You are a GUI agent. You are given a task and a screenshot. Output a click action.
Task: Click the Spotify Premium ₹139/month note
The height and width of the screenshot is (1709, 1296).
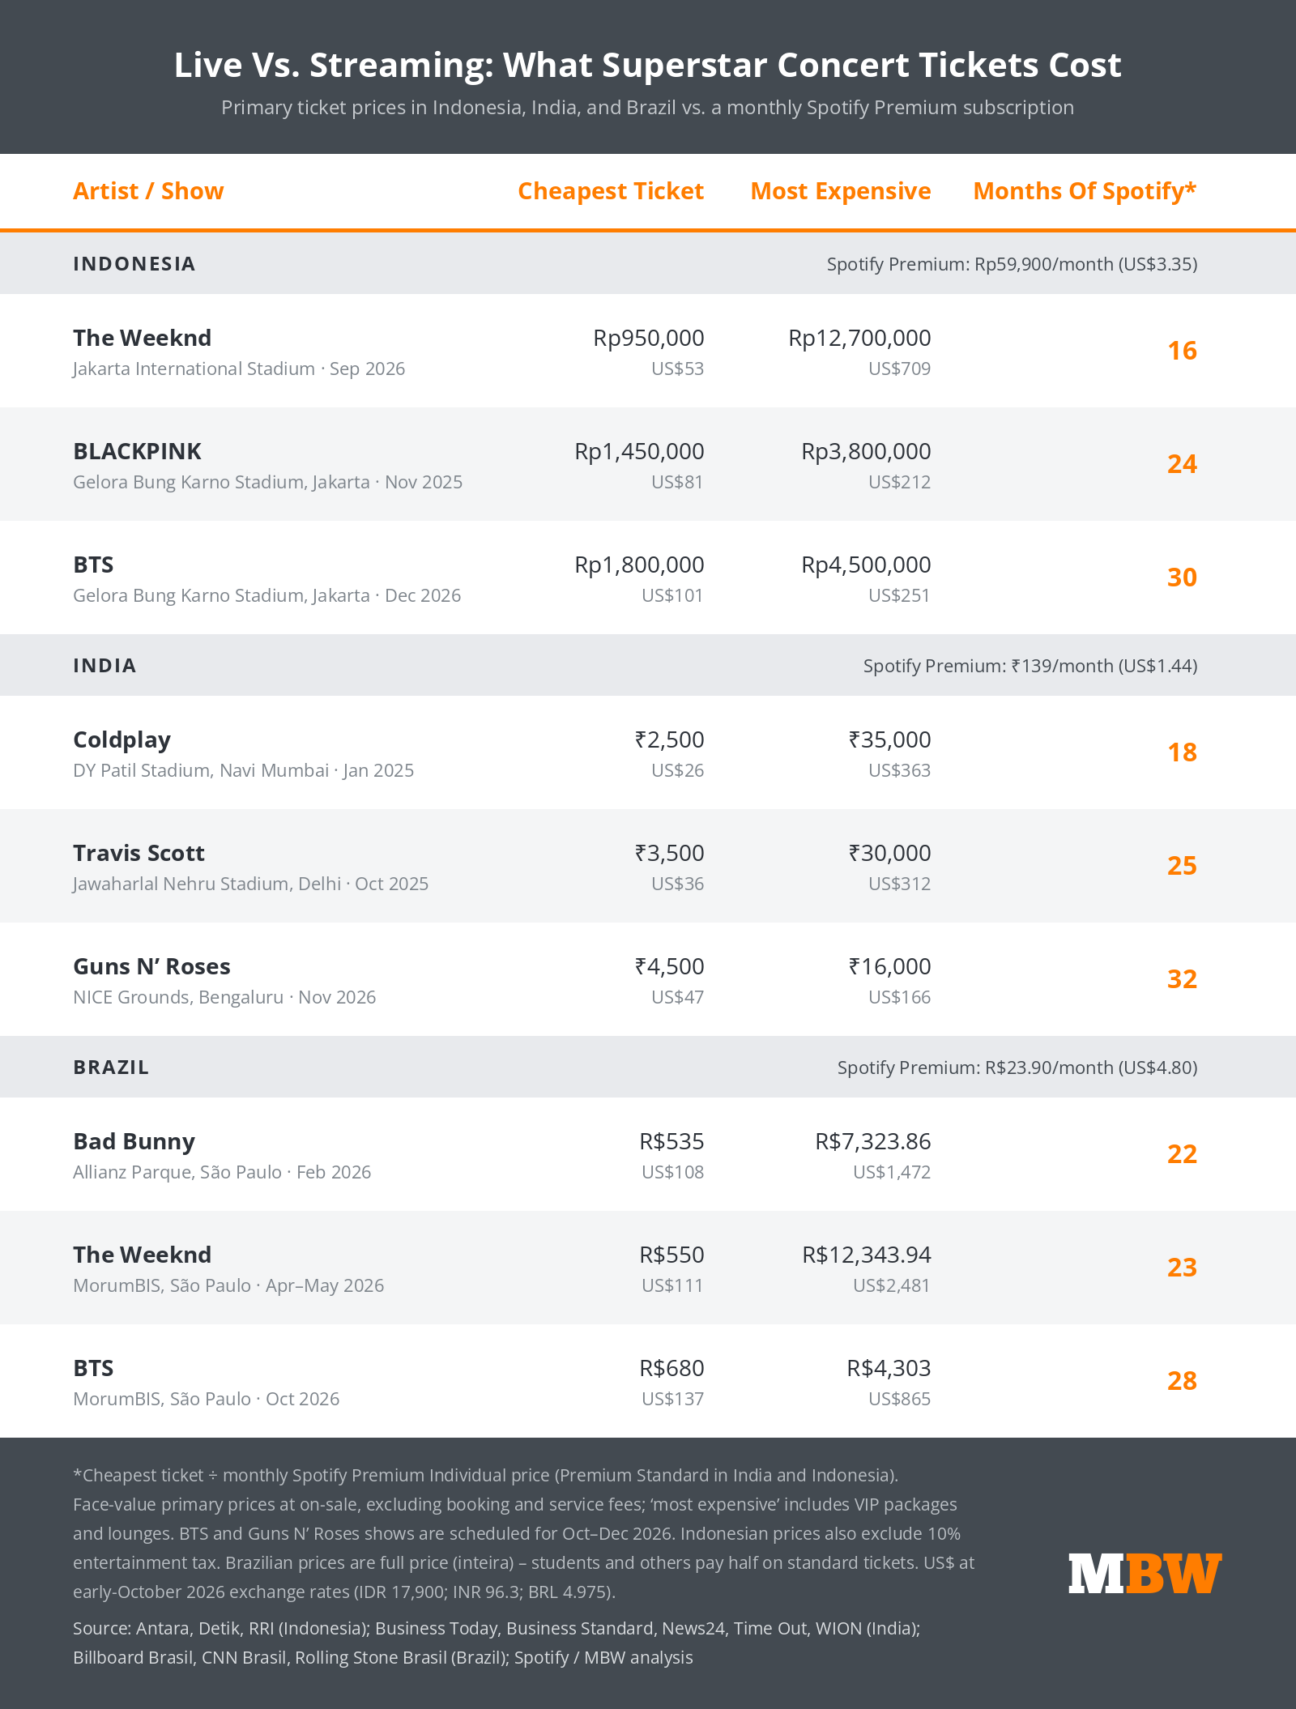[x=1030, y=666]
